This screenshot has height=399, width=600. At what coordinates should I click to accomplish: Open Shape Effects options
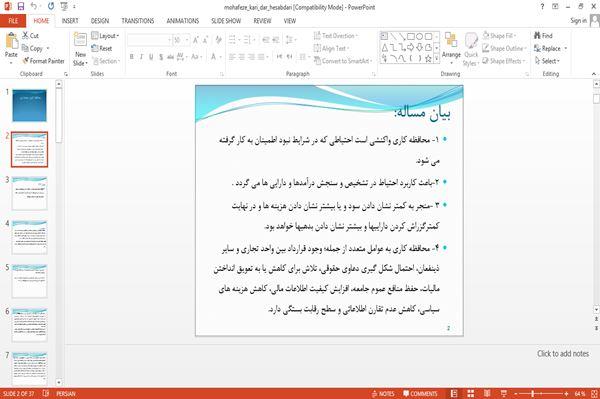coord(504,61)
